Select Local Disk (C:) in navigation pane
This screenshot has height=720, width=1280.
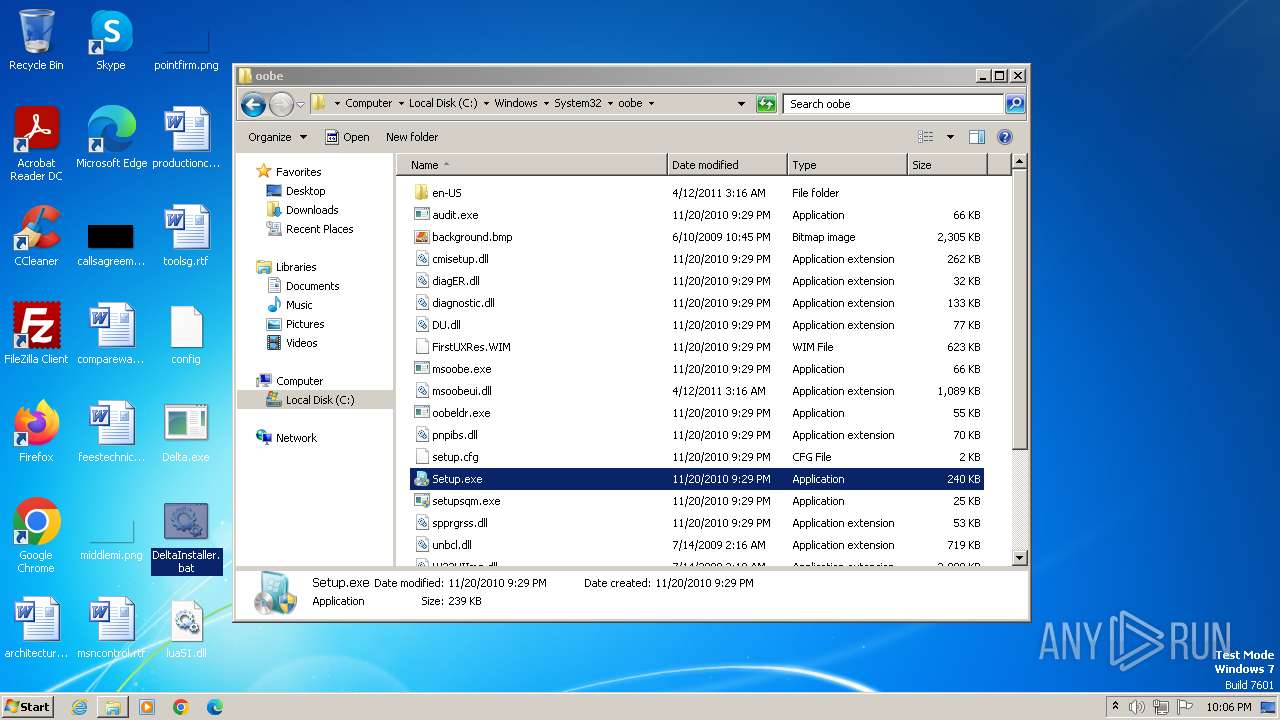pos(319,400)
